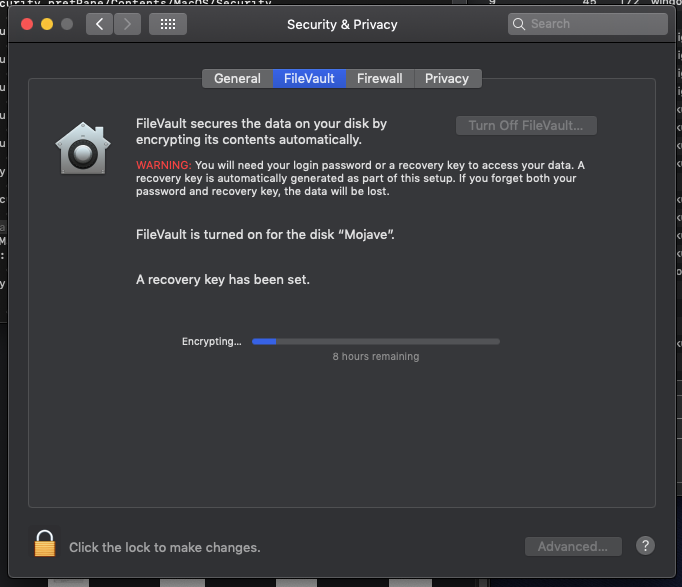
Task: Click 'FileVault secures the data' description text
Action: tap(261, 132)
